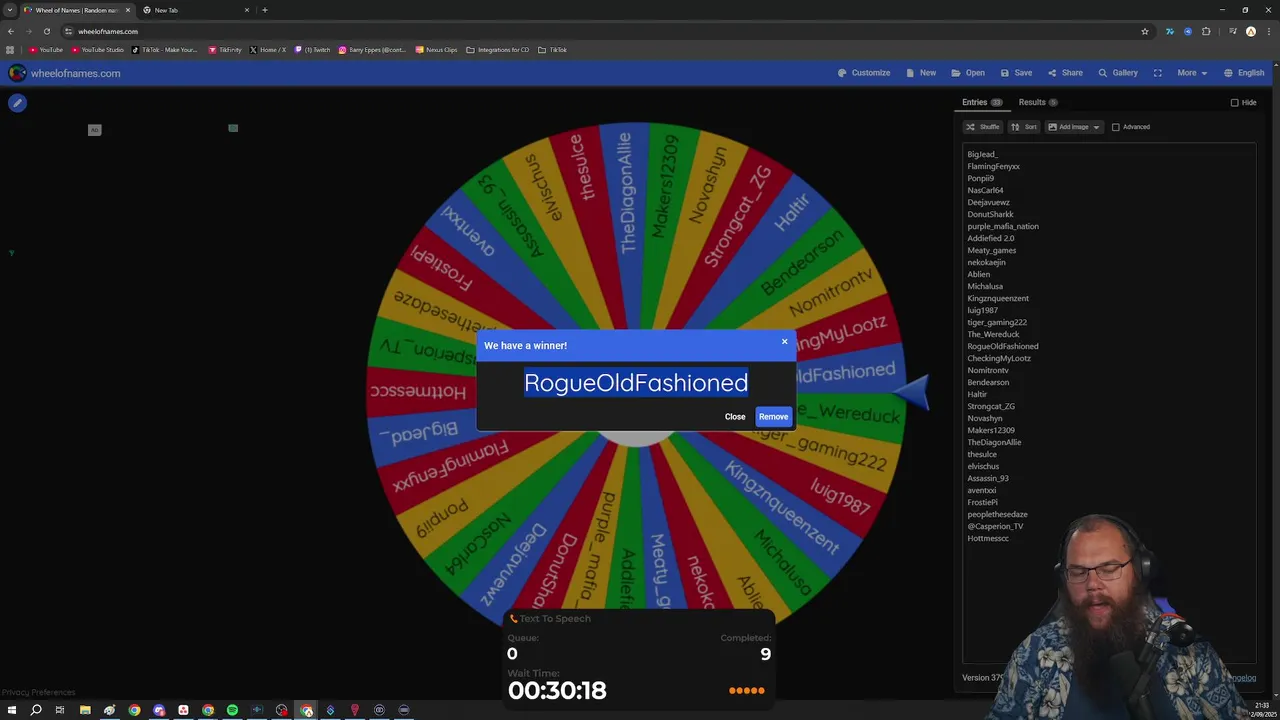Viewport: 1280px width, 720px height.
Task: Open Spotify from the taskbar
Action: click(232, 710)
